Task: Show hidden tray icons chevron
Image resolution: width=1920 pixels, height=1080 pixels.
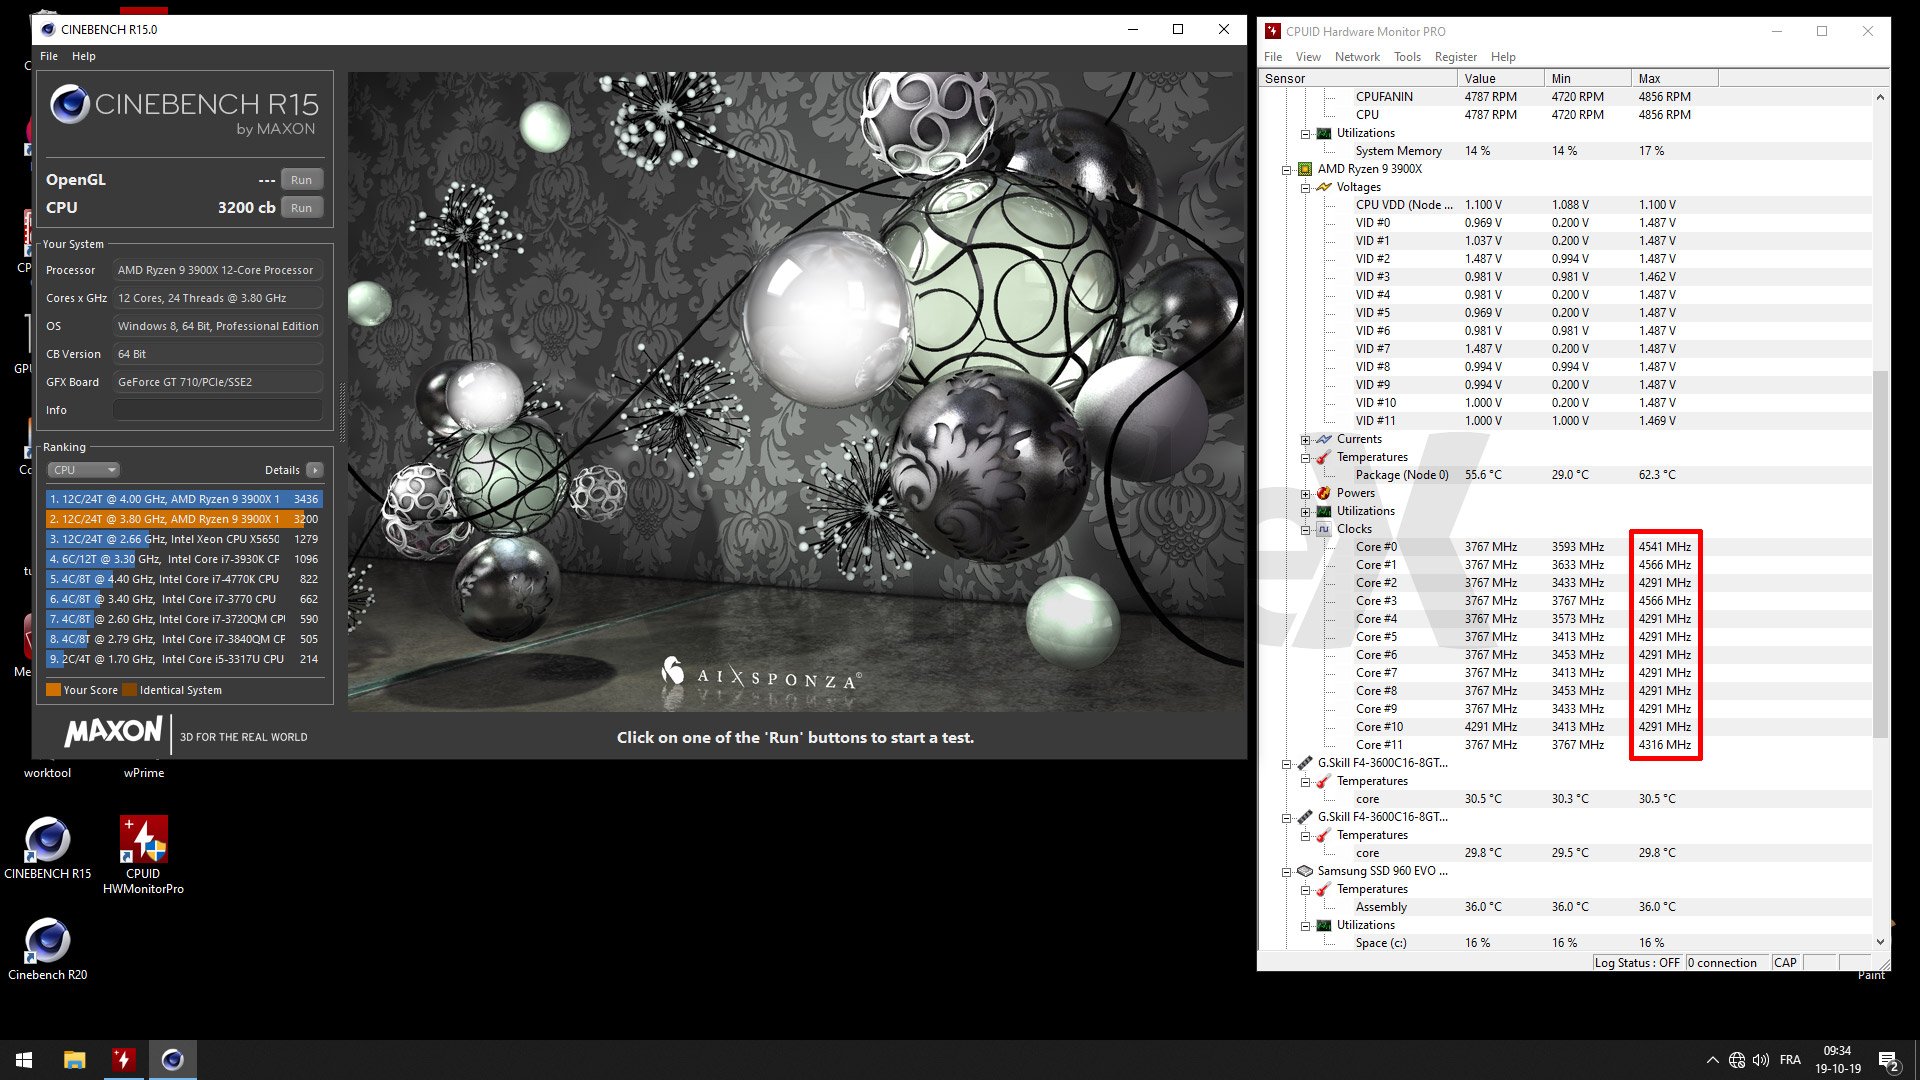Action: [x=1713, y=1060]
